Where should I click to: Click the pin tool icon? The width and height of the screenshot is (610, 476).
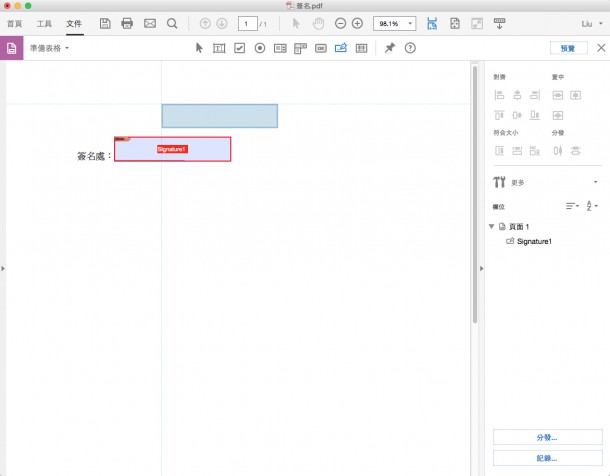[390, 48]
